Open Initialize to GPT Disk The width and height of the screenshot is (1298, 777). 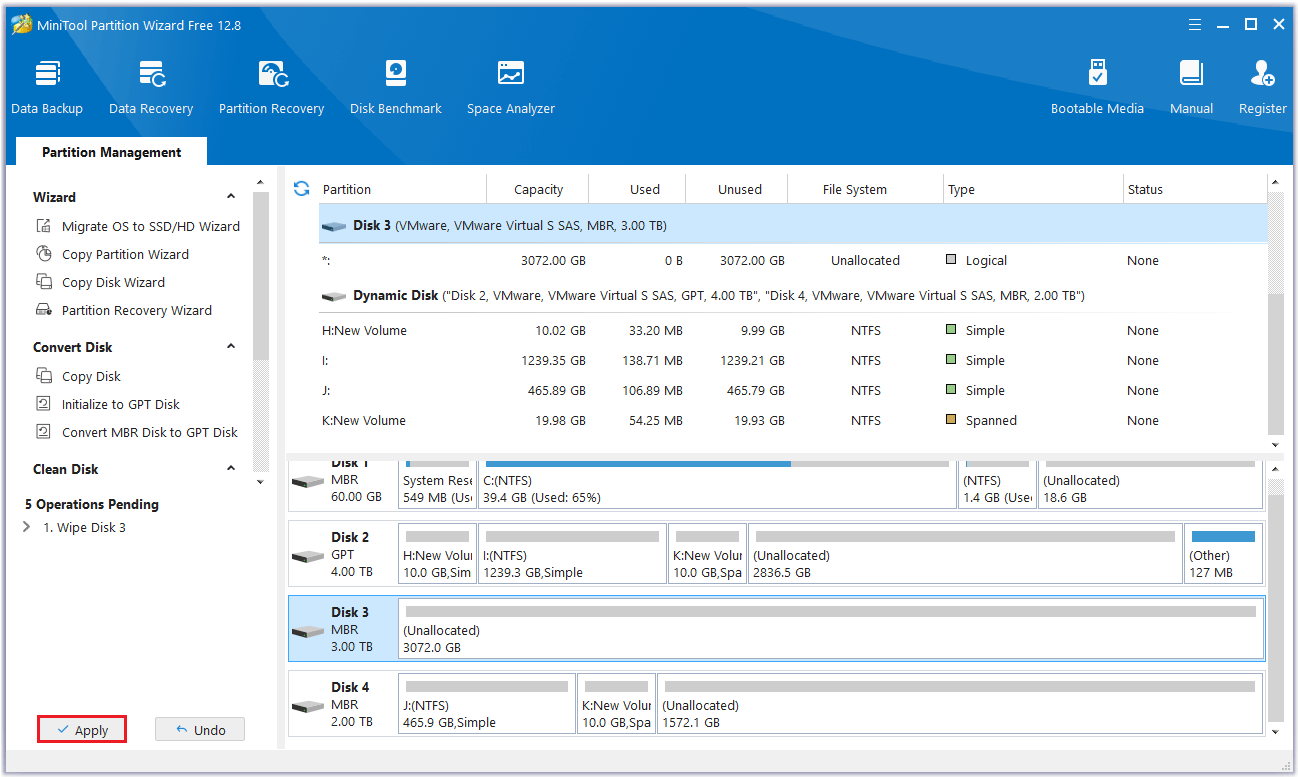pyautogui.click(x=121, y=404)
